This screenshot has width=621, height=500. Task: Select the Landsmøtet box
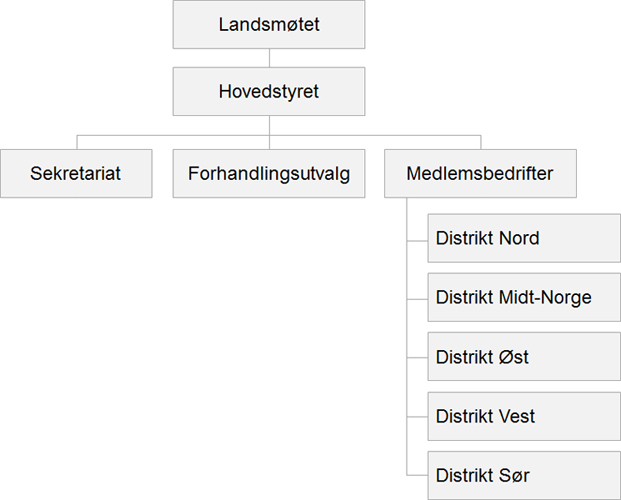[269, 25]
